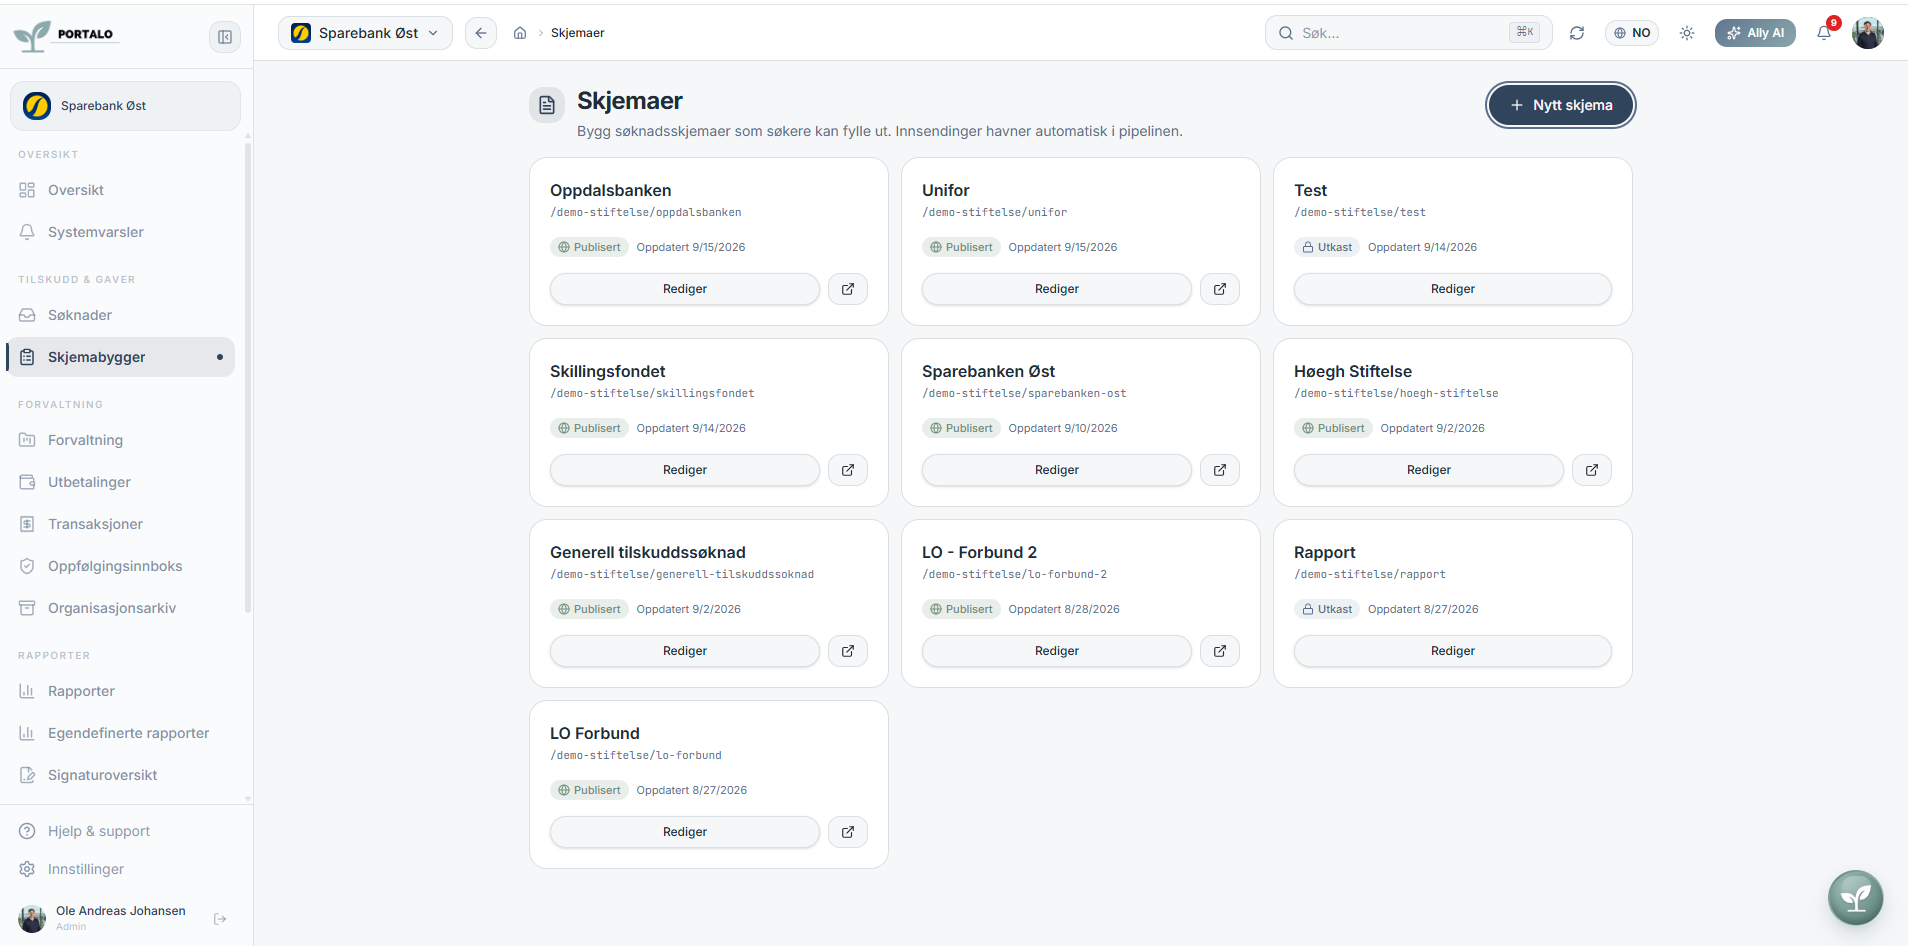The height and width of the screenshot is (946, 1908).
Task: Click the Publisert badge on Skillingsfondet card
Action: [589, 428]
